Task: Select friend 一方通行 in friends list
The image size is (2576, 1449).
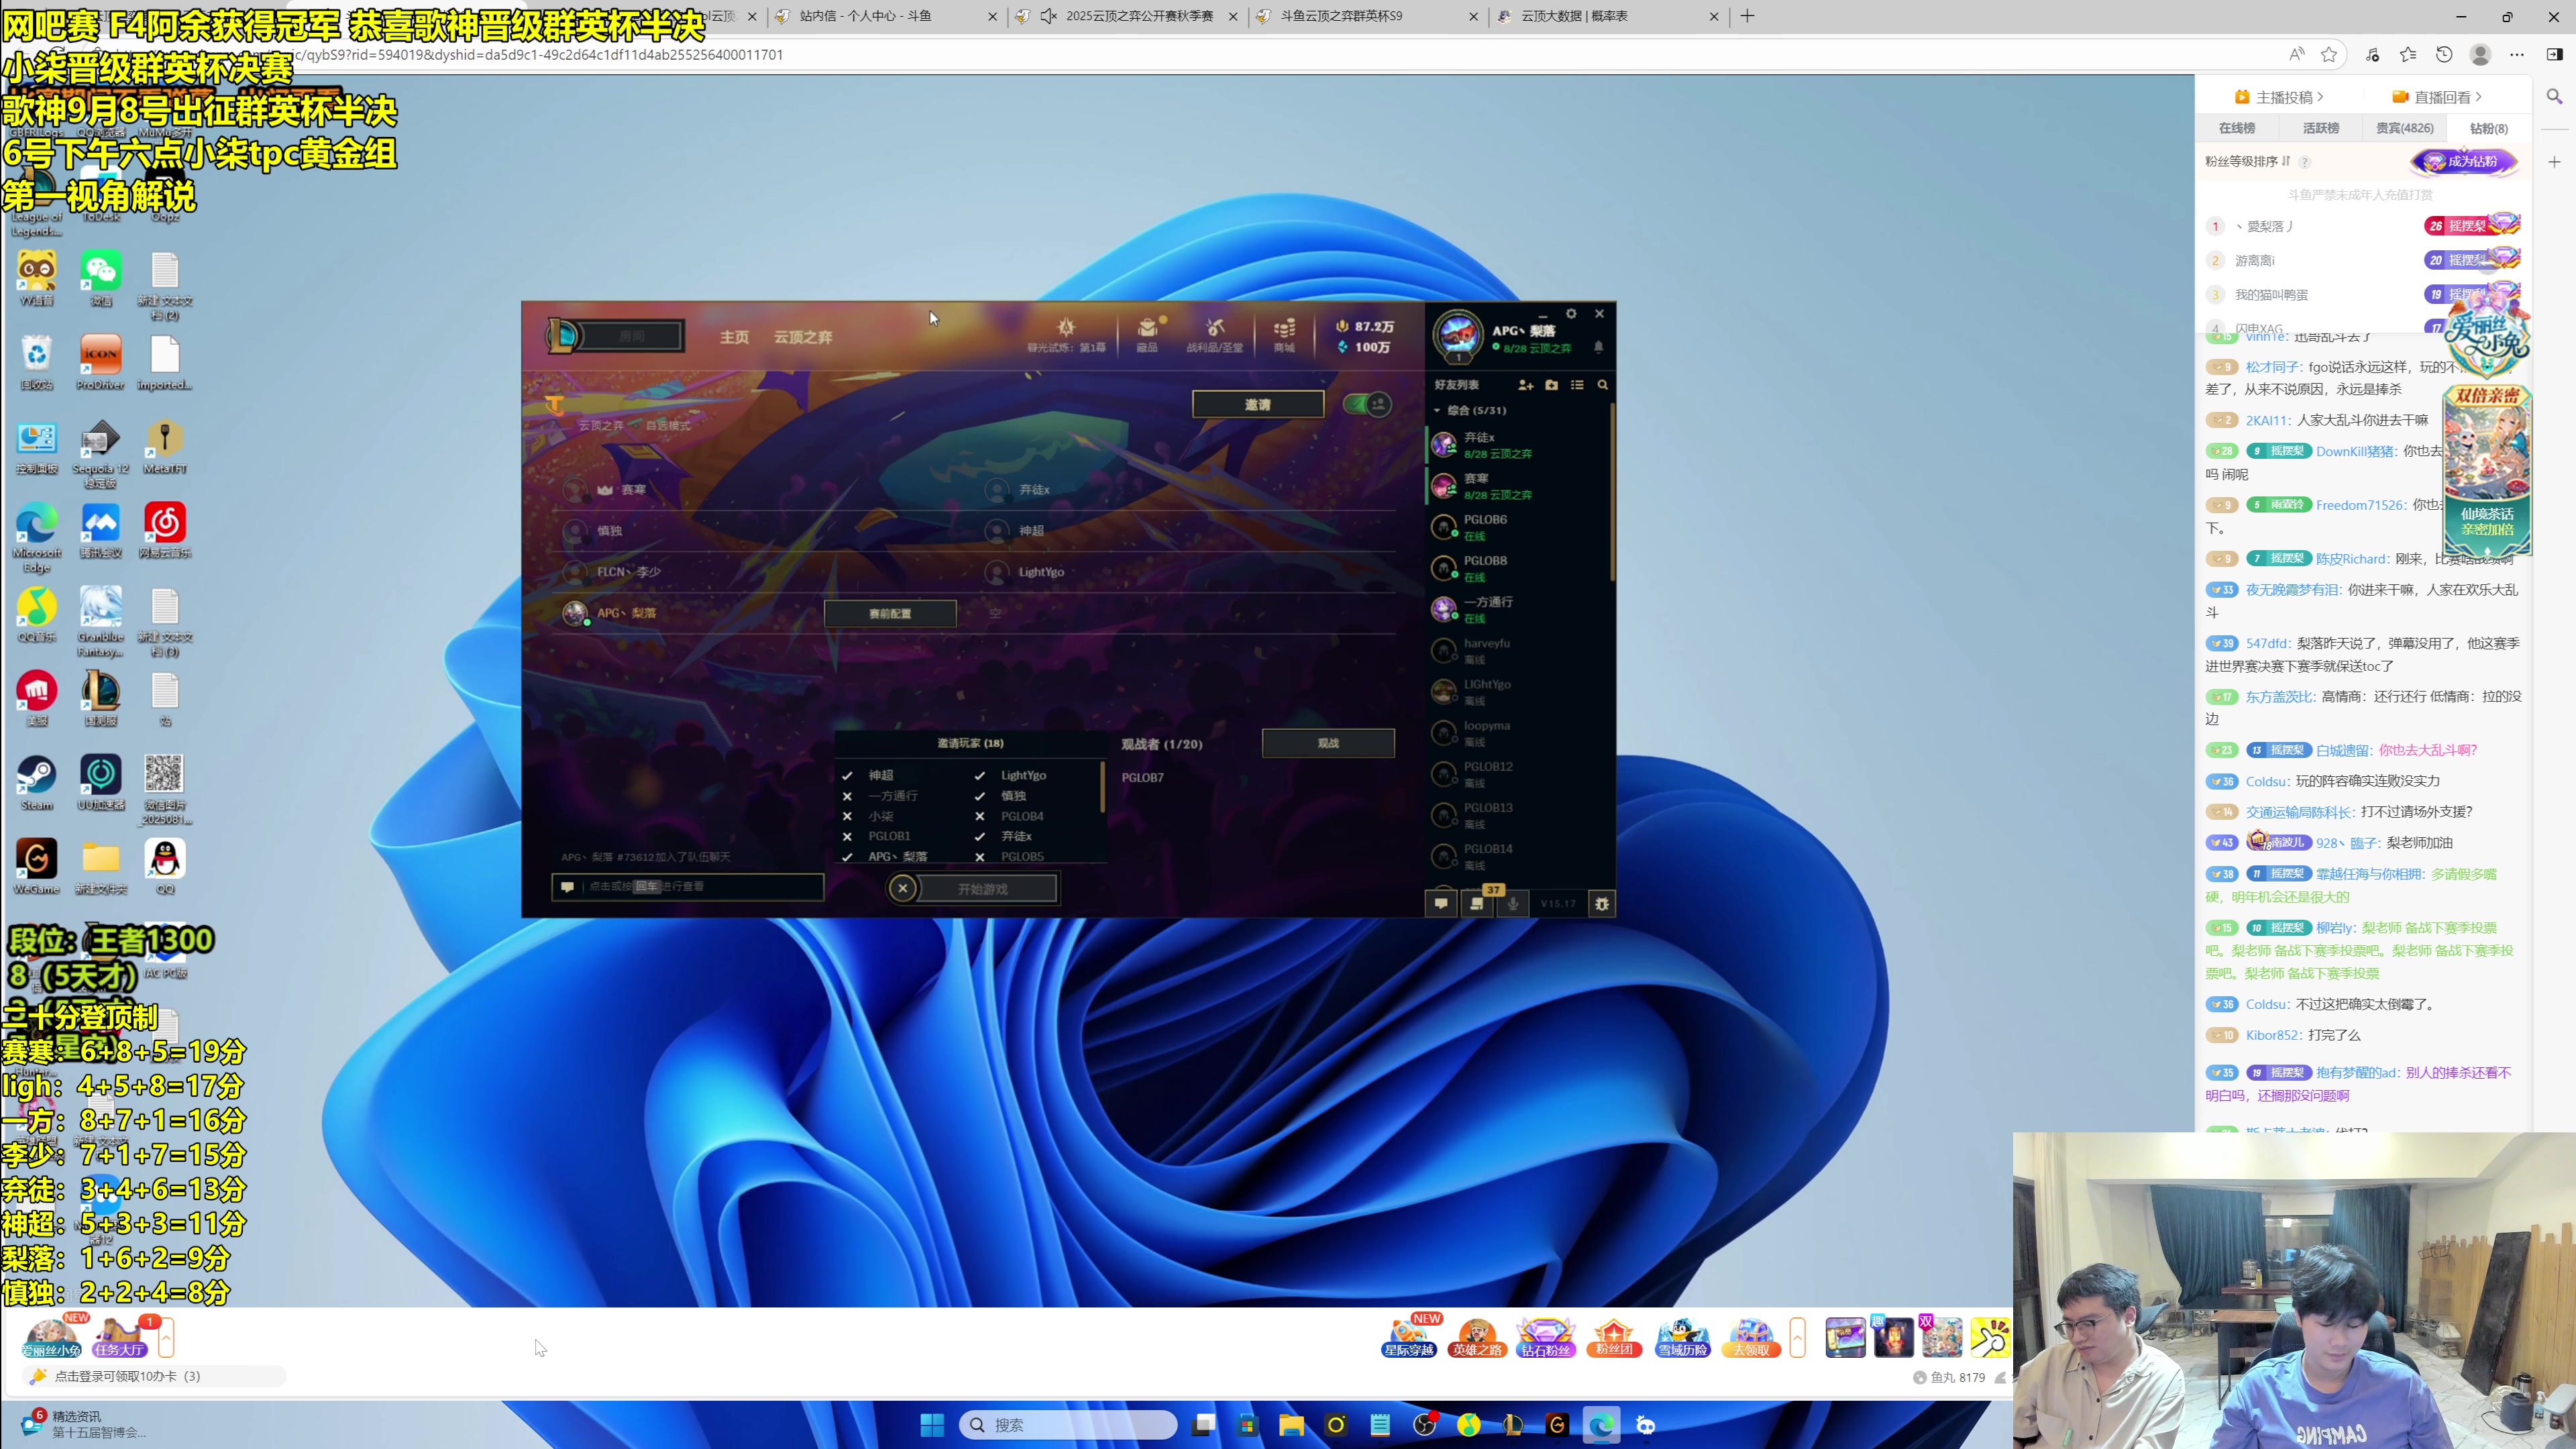Action: pos(1518,609)
